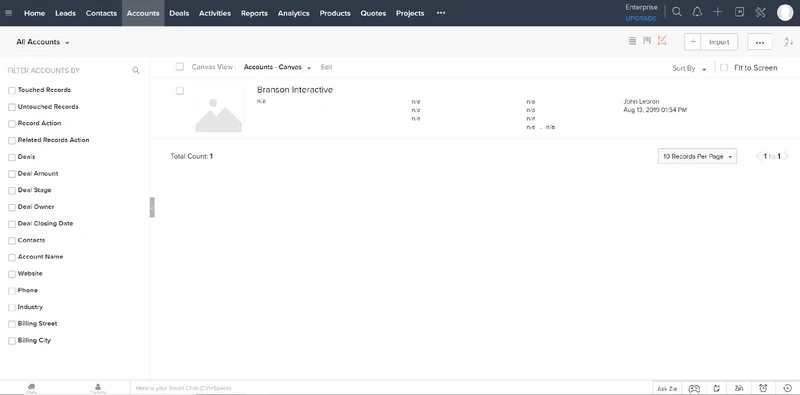Click the Ask Zia button

pos(667,388)
